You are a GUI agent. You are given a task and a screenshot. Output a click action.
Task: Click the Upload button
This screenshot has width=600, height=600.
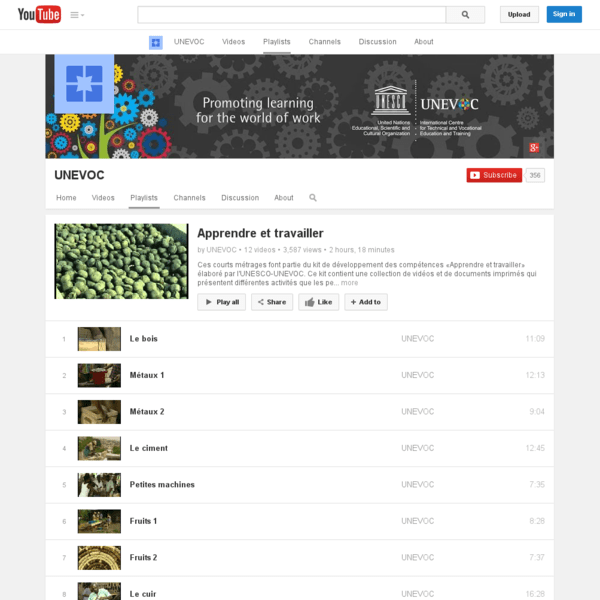point(519,14)
